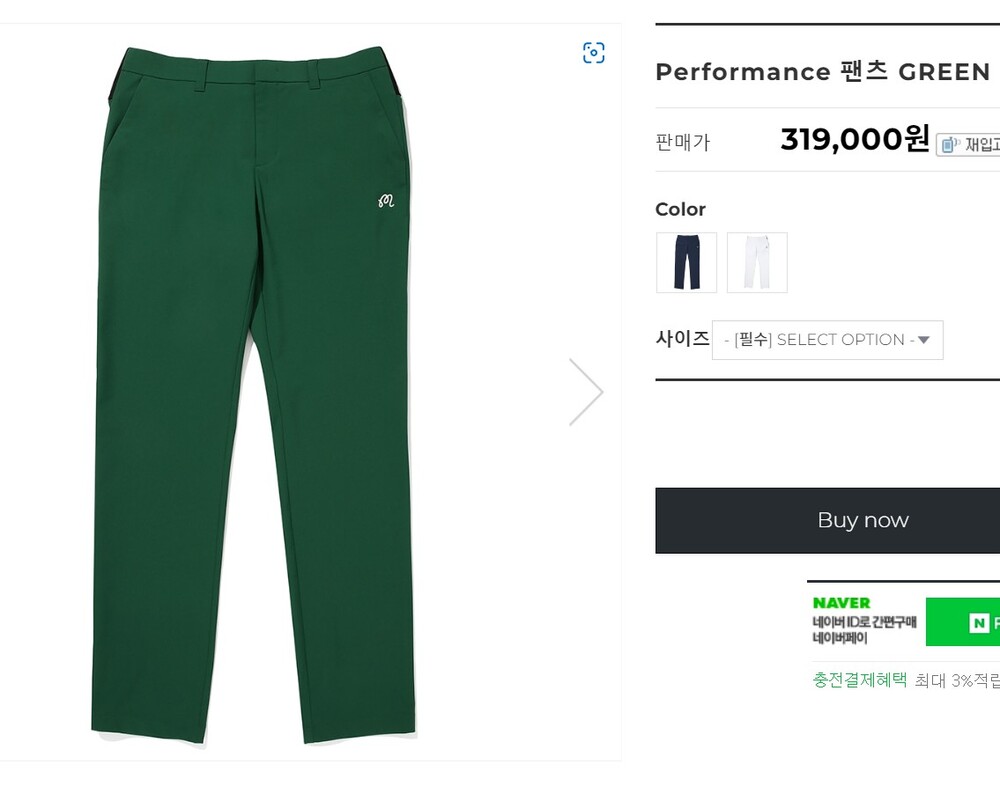Click the Performance 팬츠 GREEN title
Screen dimensions: 1000x801
pos(822,72)
